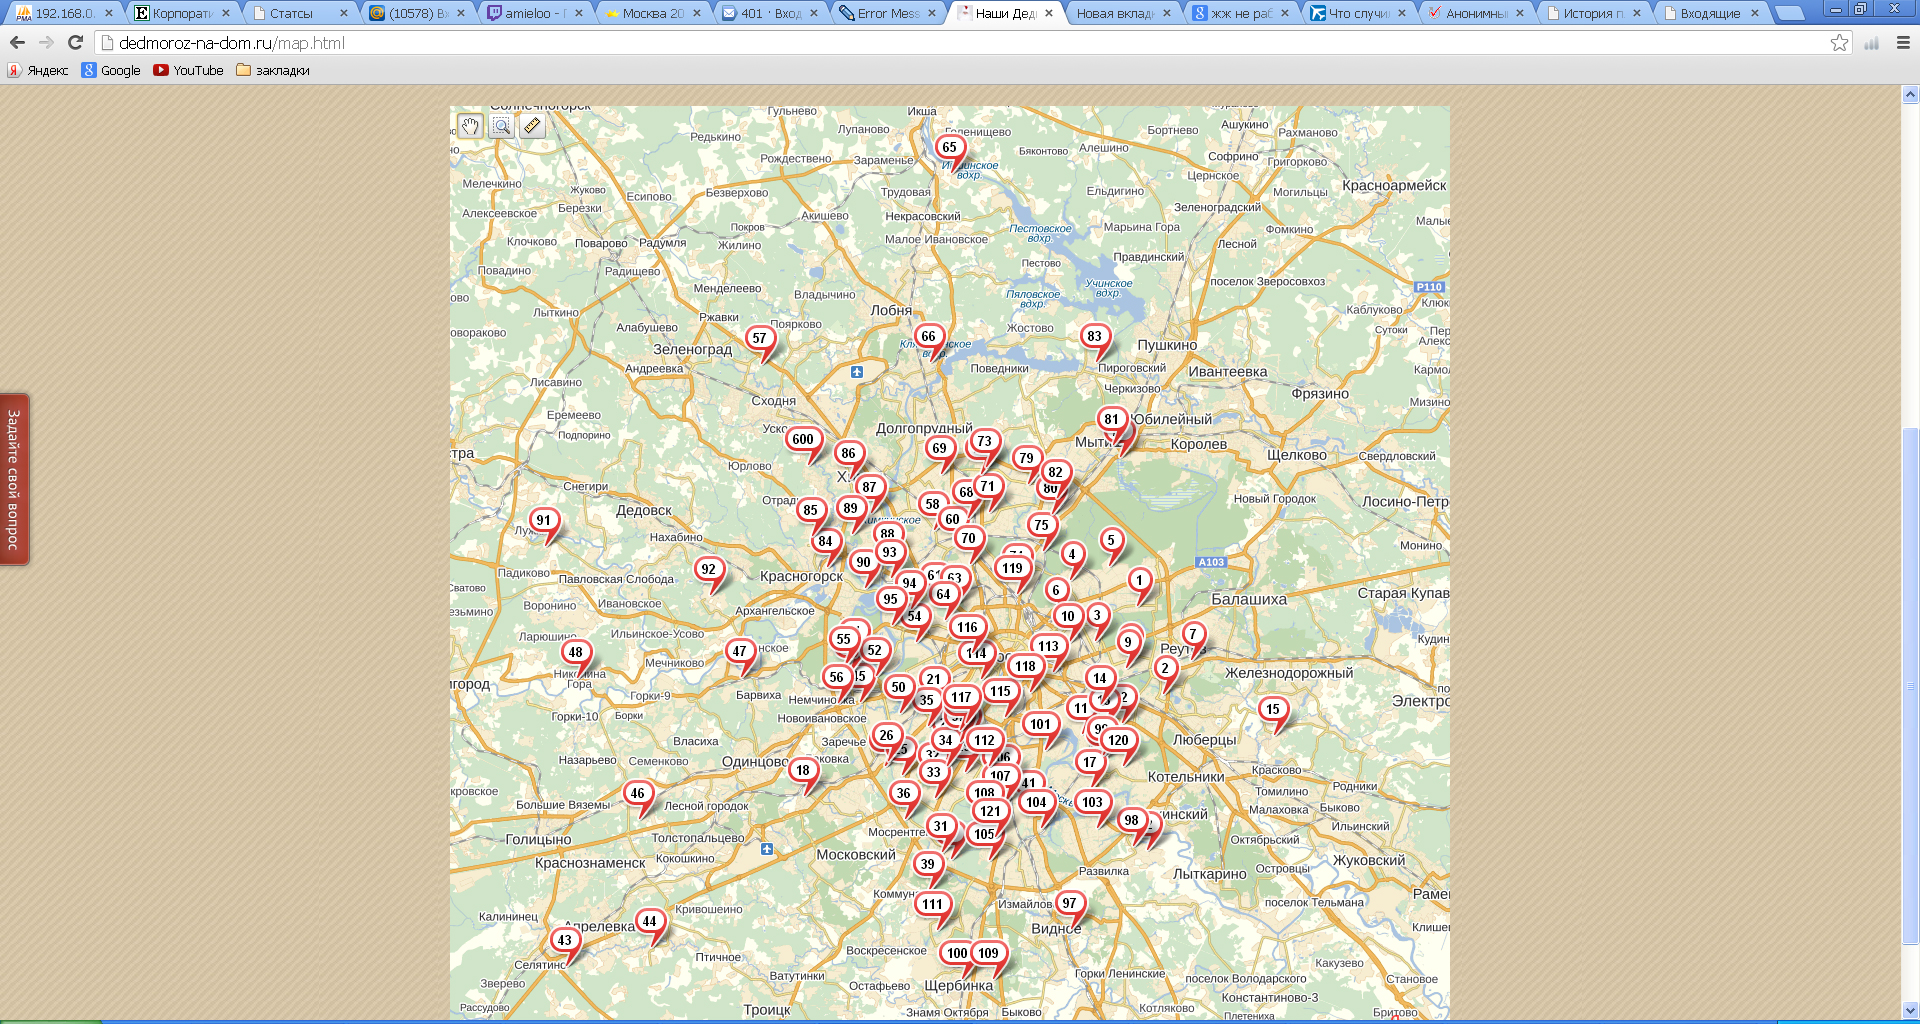Open a new tab with the new-tab button
The height and width of the screenshot is (1024, 1920).
(1789, 13)
